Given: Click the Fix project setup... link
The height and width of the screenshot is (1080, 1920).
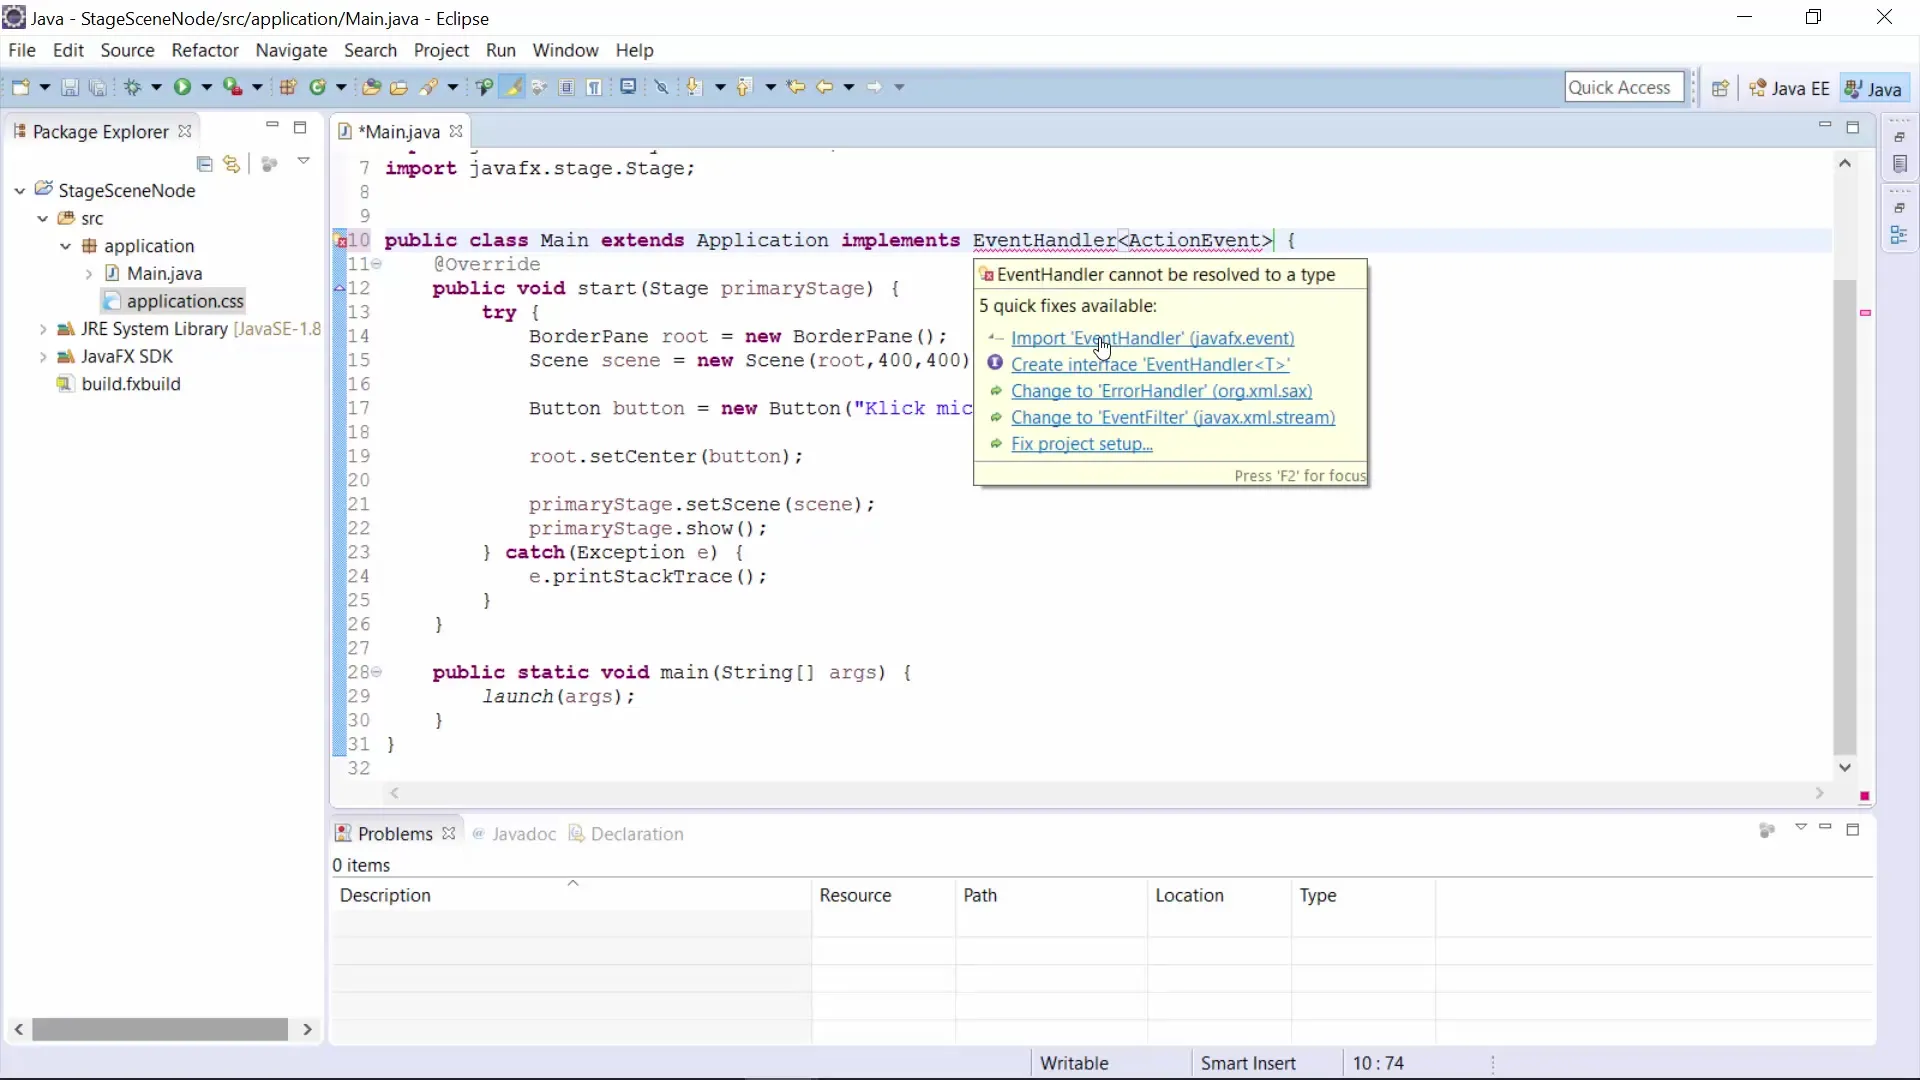Looking at the screenshot, I should tap(1081, 444).
